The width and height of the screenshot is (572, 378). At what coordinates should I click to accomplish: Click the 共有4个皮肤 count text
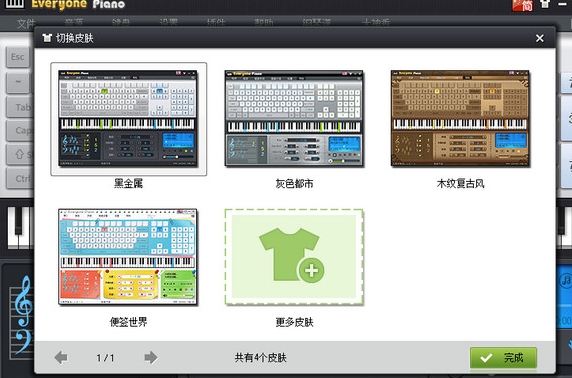pyautogui.click(x=260, y=358)
